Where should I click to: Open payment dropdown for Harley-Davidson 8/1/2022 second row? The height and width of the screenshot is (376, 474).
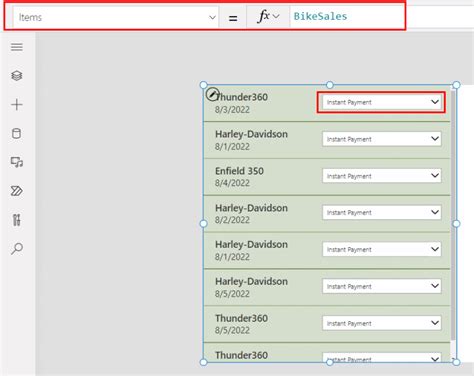tap(382, 139)
